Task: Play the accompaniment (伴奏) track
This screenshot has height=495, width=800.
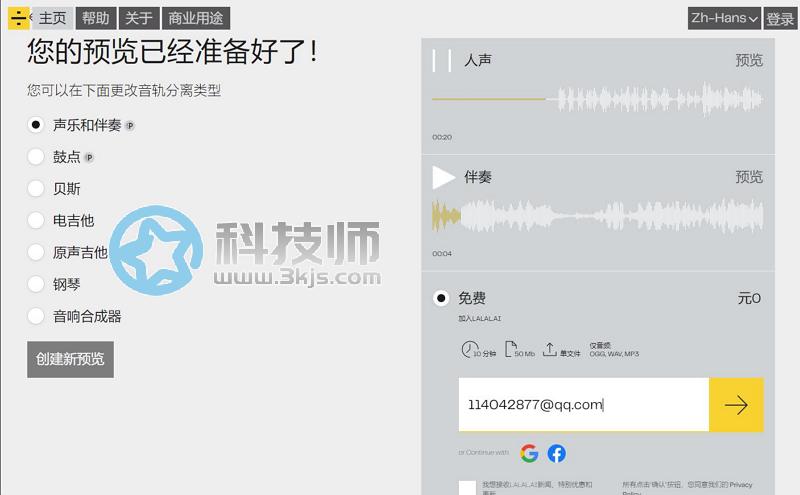Action: (x=443, y=177)
